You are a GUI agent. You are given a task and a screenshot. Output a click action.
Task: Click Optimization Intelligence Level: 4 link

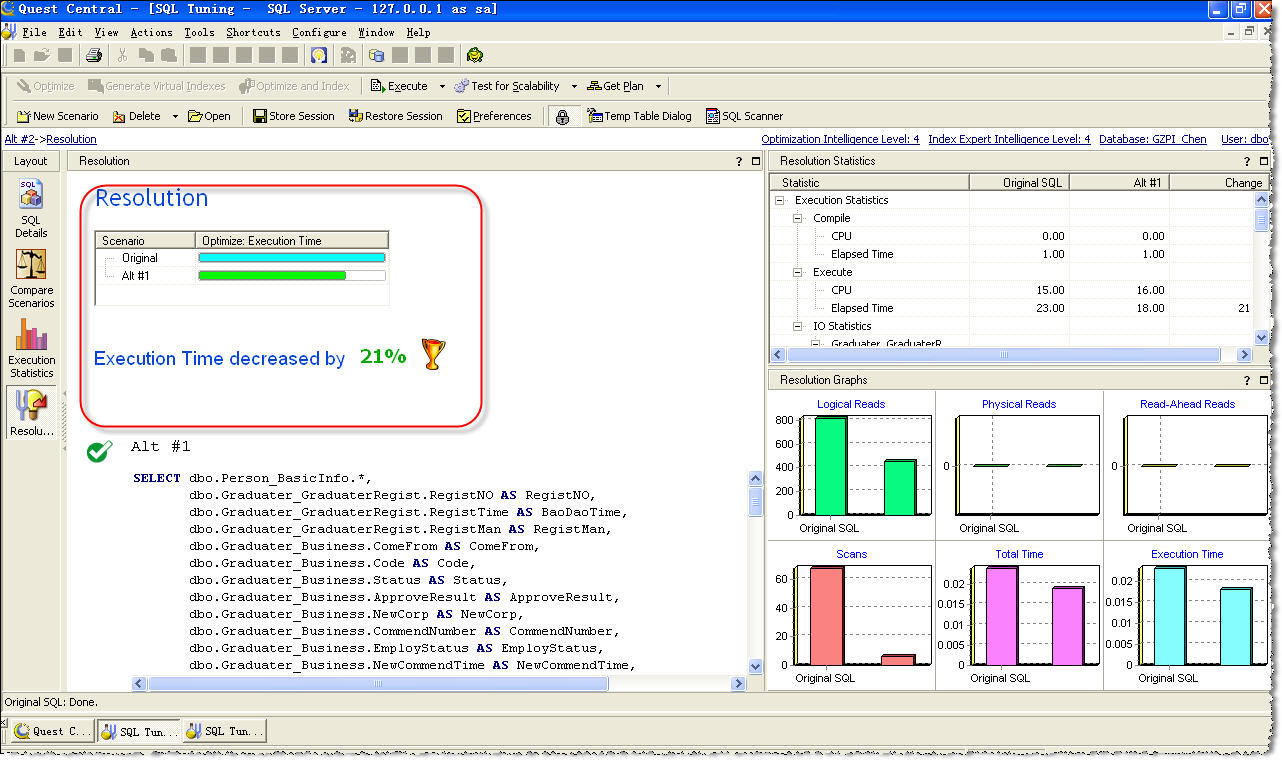(x=840, y=139)
